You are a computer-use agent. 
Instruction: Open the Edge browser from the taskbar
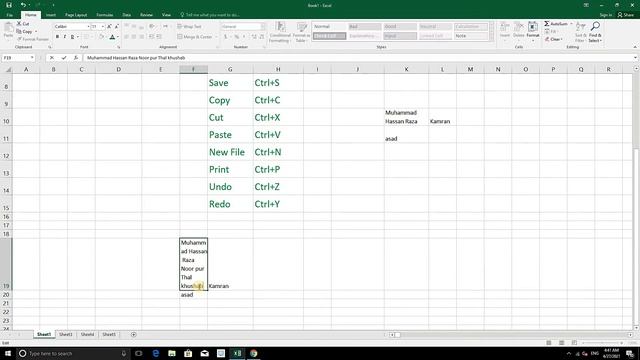[x=156, y=353]
